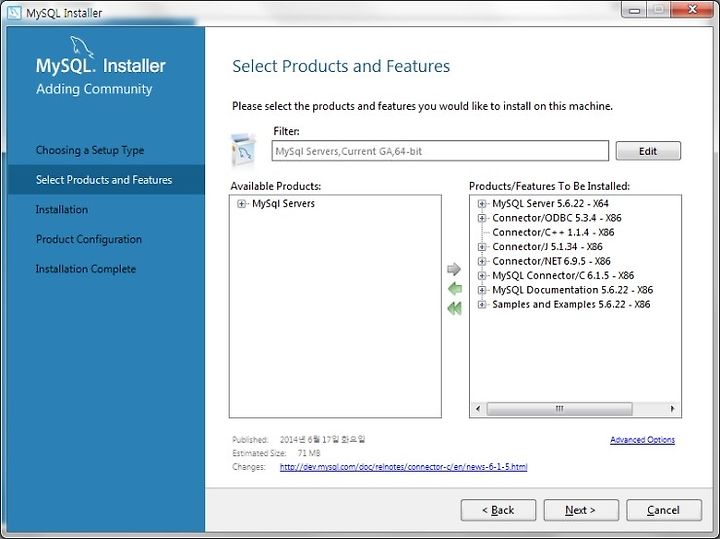Expand Connector/J 5.1.34 - X86 node

point(482,247)
